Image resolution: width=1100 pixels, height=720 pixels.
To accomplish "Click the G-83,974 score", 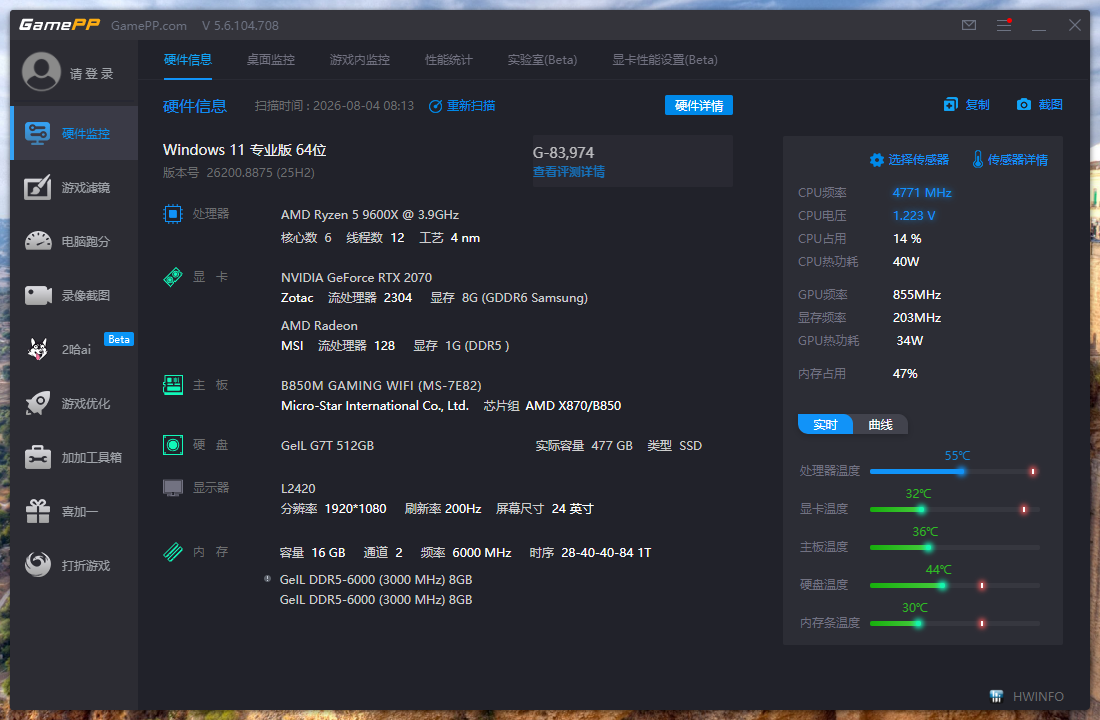I will click(x=563, y=152).
